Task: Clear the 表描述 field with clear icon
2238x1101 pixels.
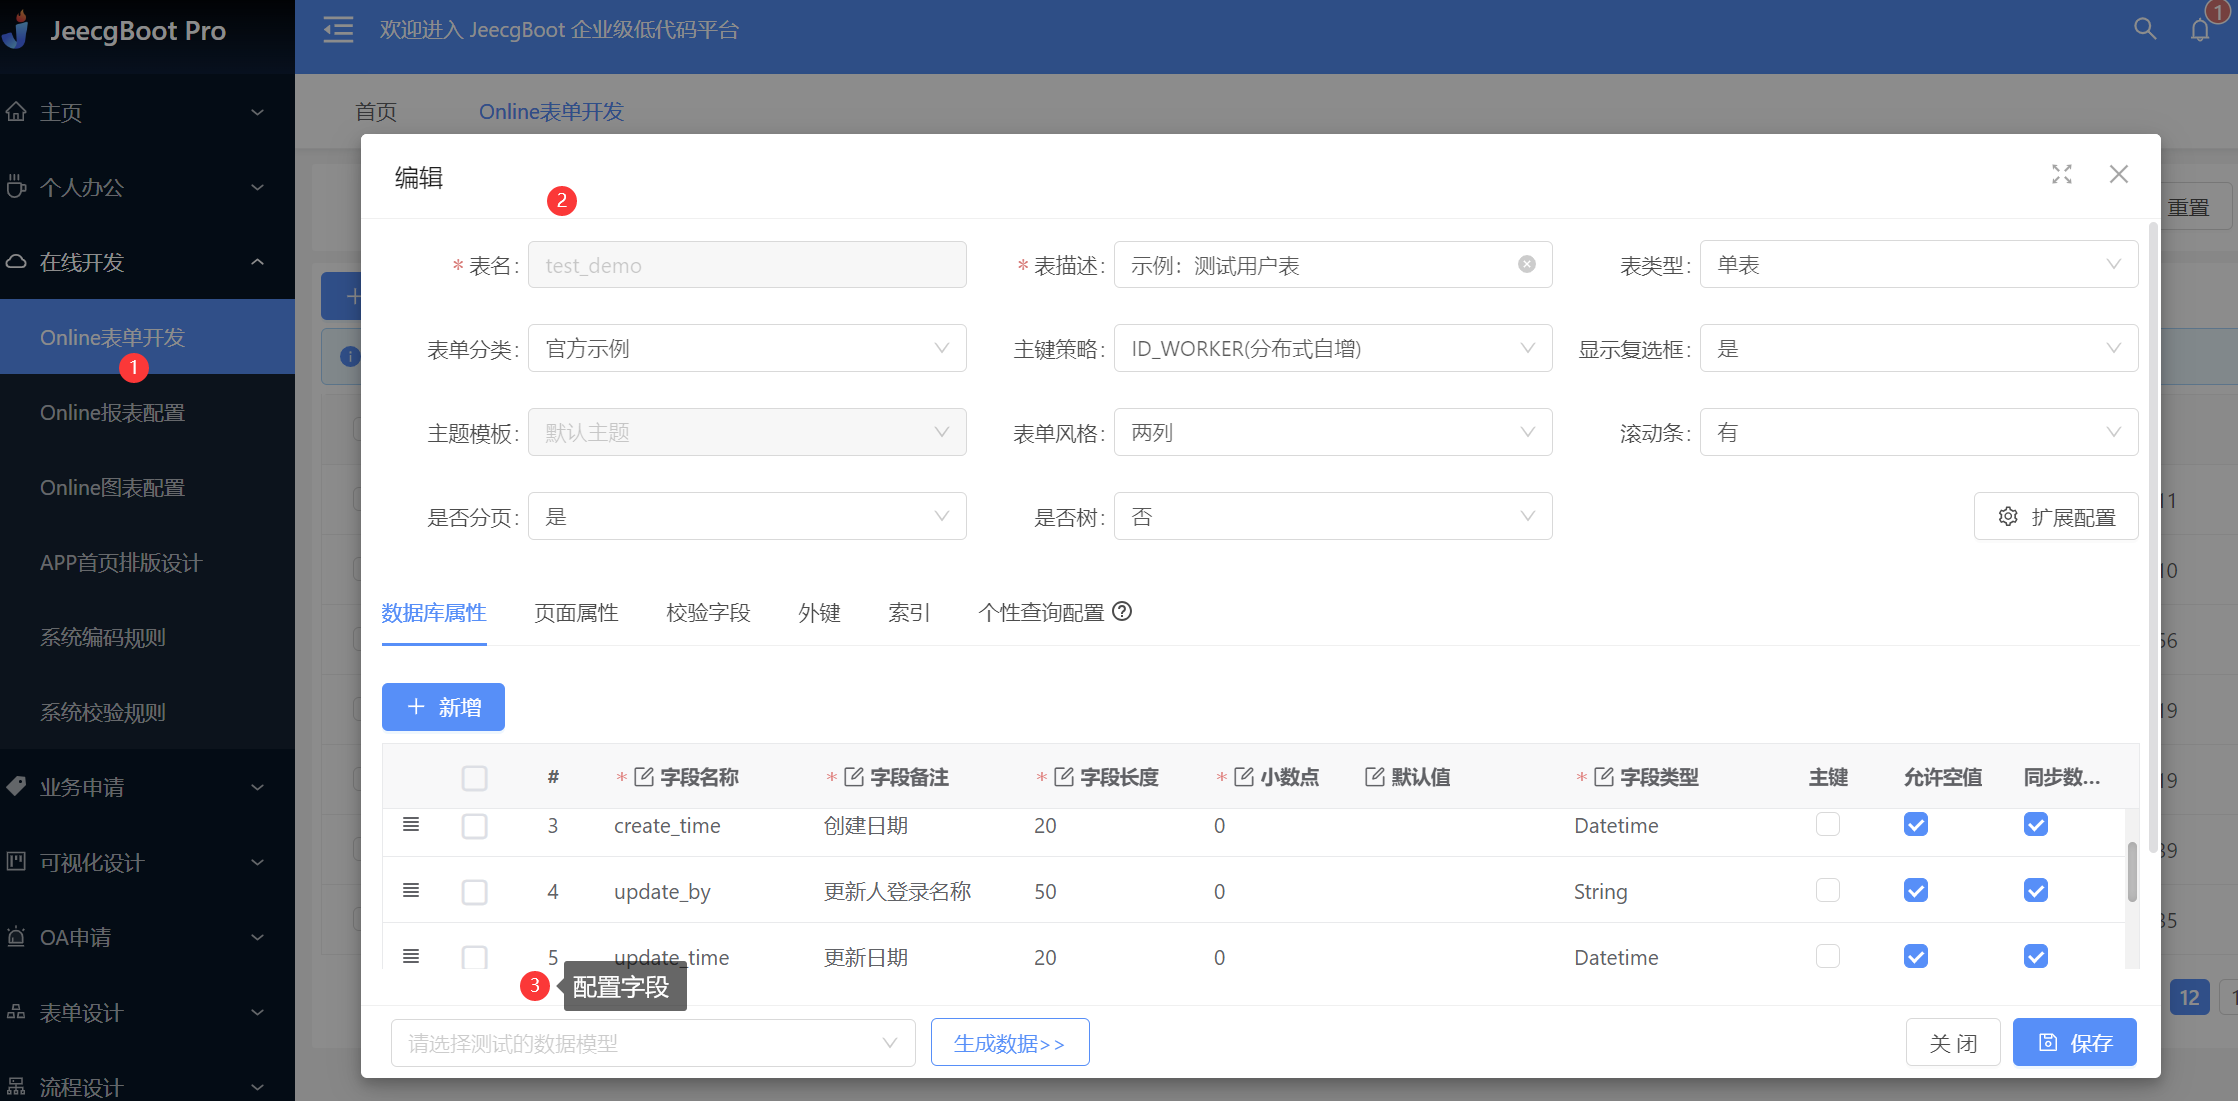Action: click(1526, 264)
